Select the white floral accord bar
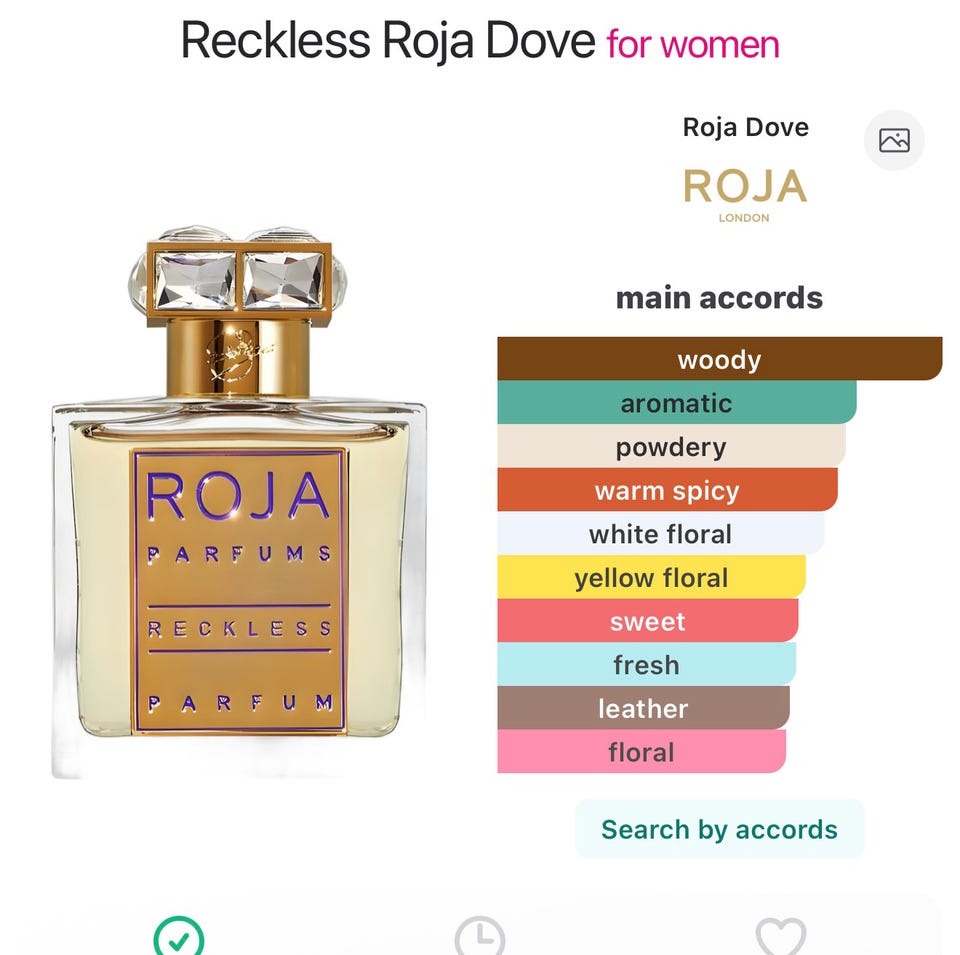 [661, 533]
